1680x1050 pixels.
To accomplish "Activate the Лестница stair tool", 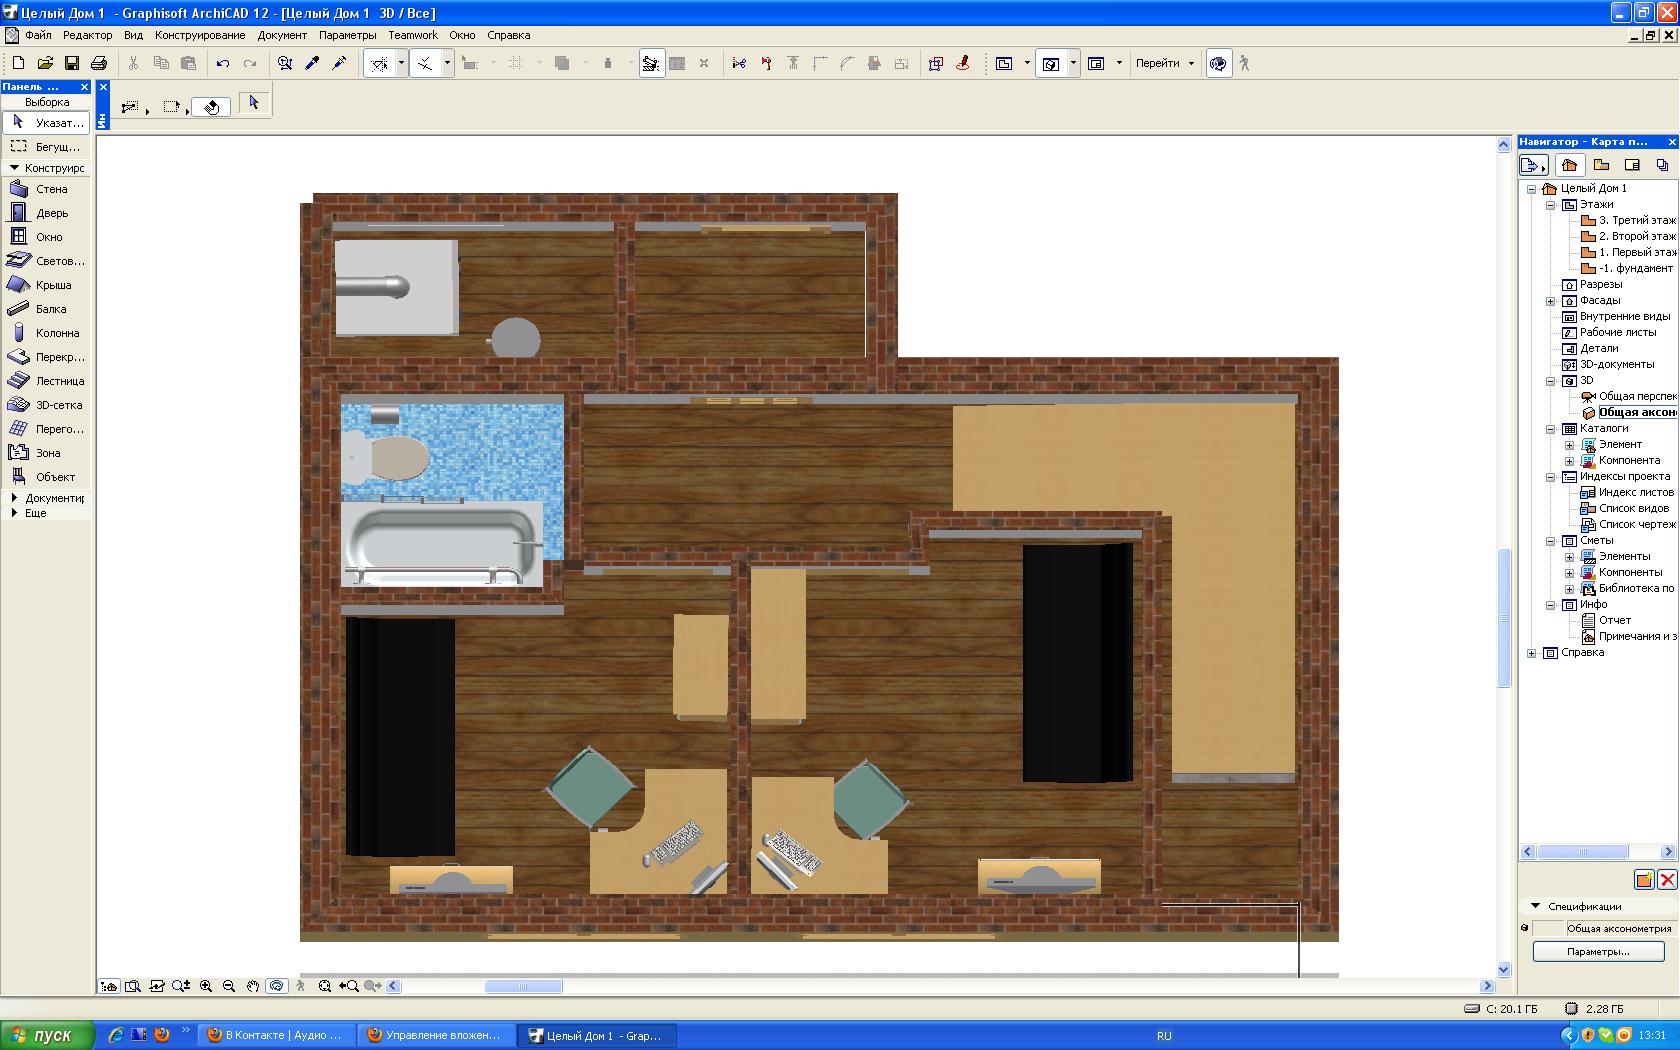I will (x=46, y=381).
